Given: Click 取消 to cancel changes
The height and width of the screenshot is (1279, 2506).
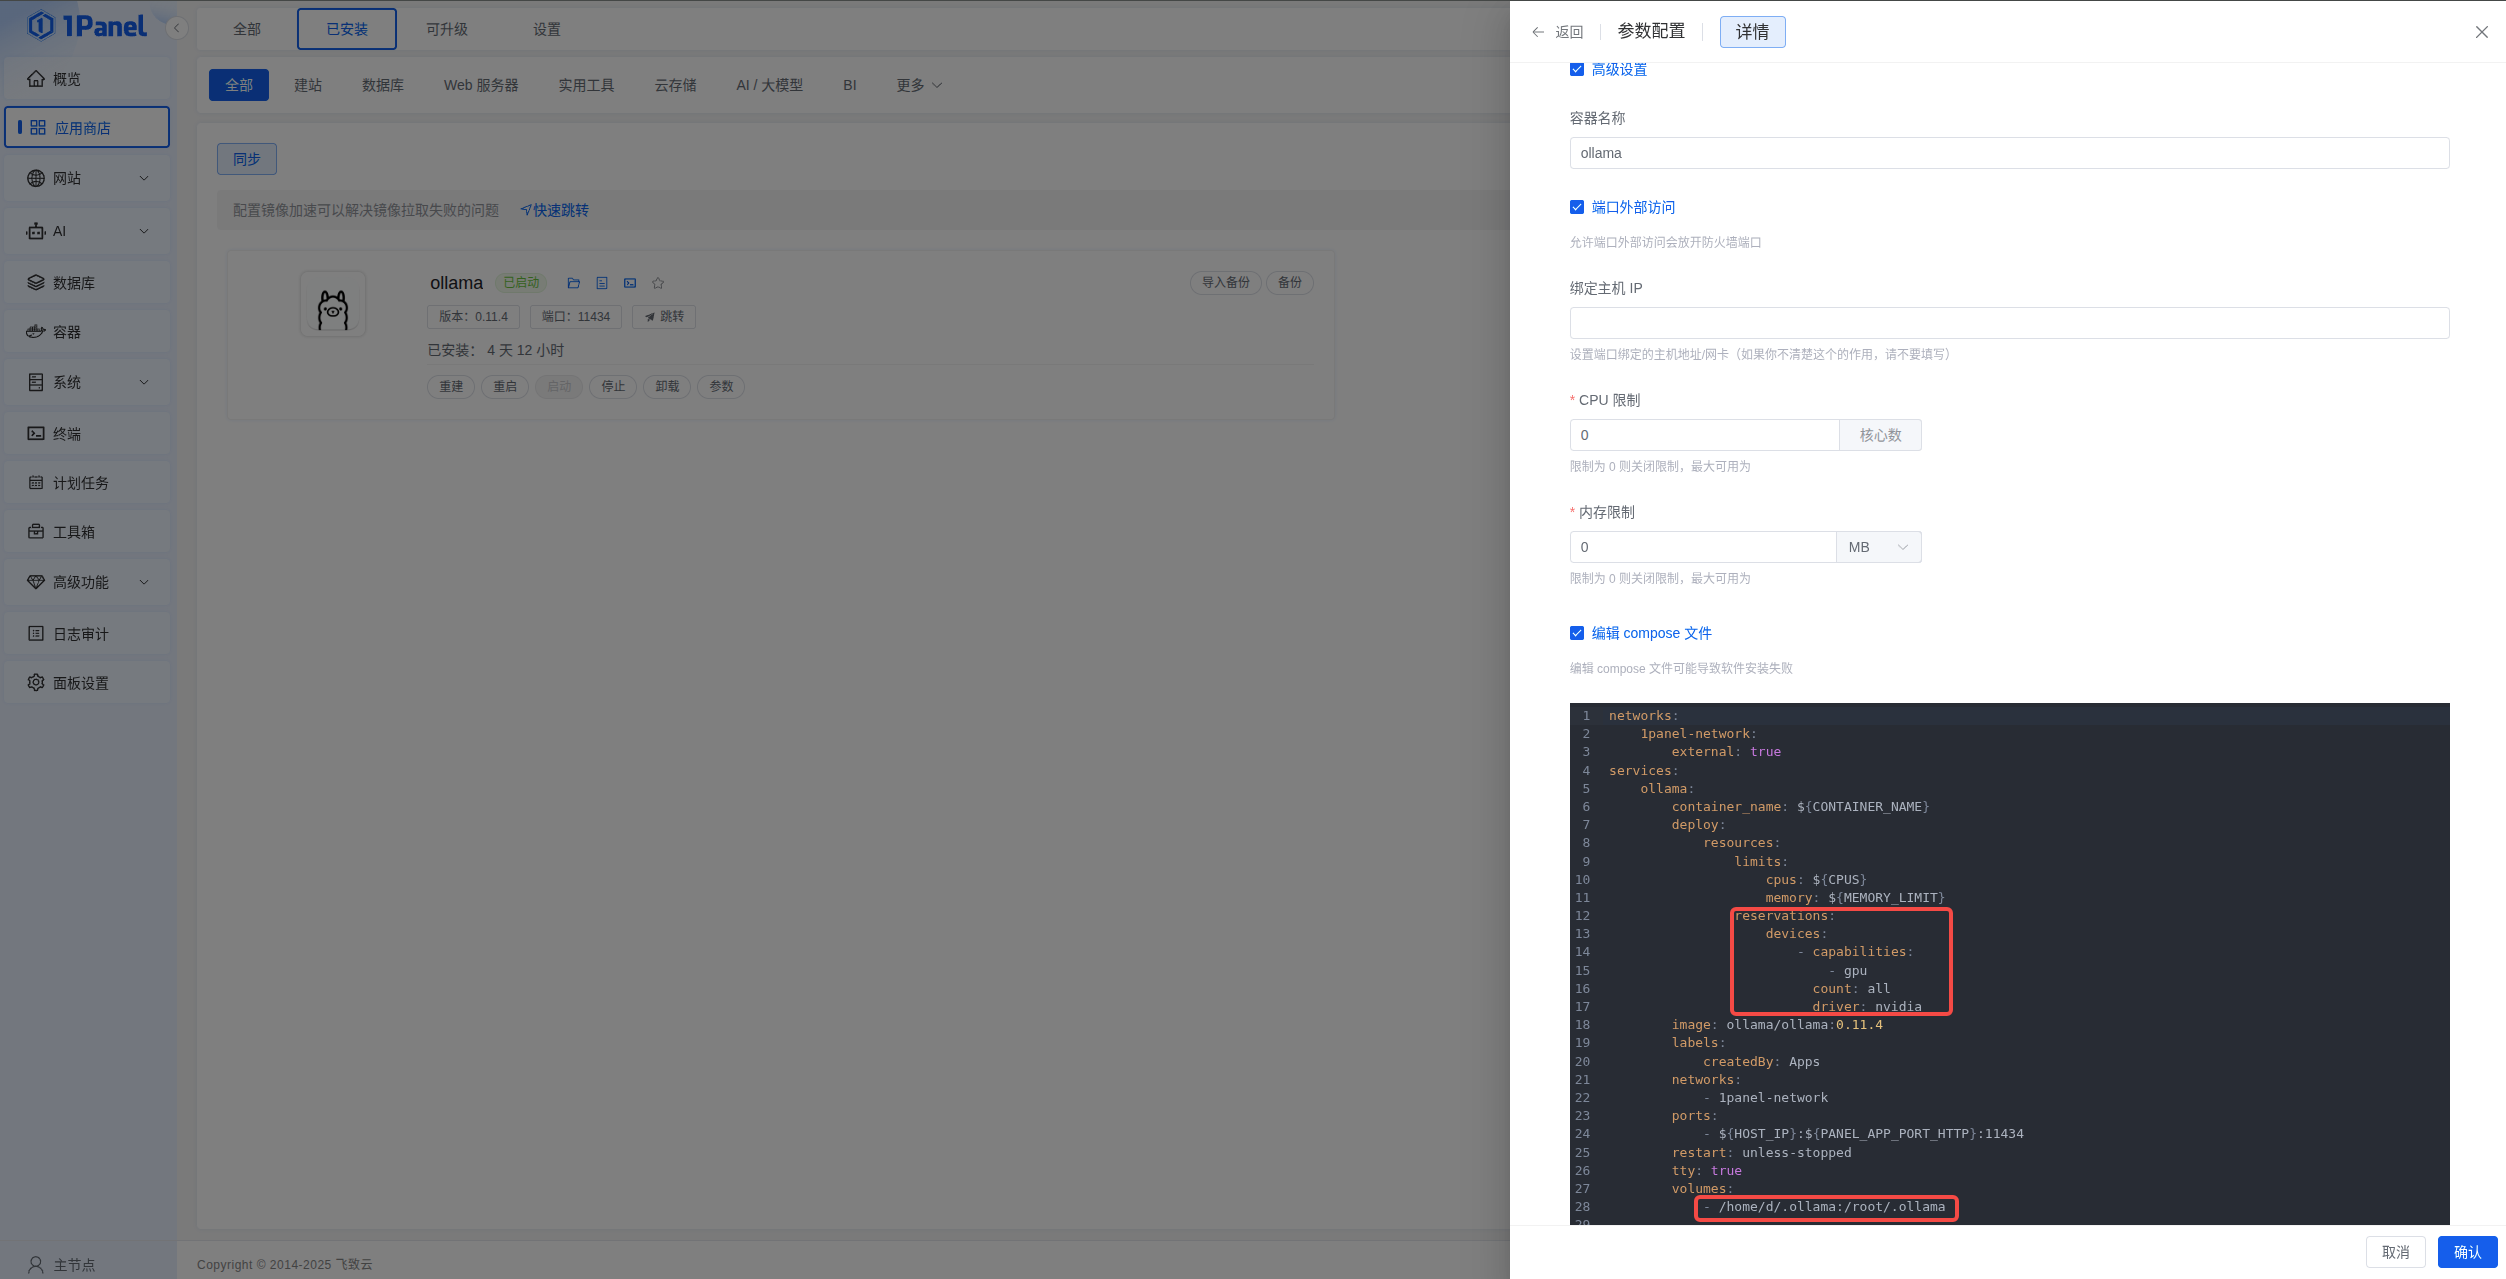Looking at the screenshot, I should (2395, 1252).
